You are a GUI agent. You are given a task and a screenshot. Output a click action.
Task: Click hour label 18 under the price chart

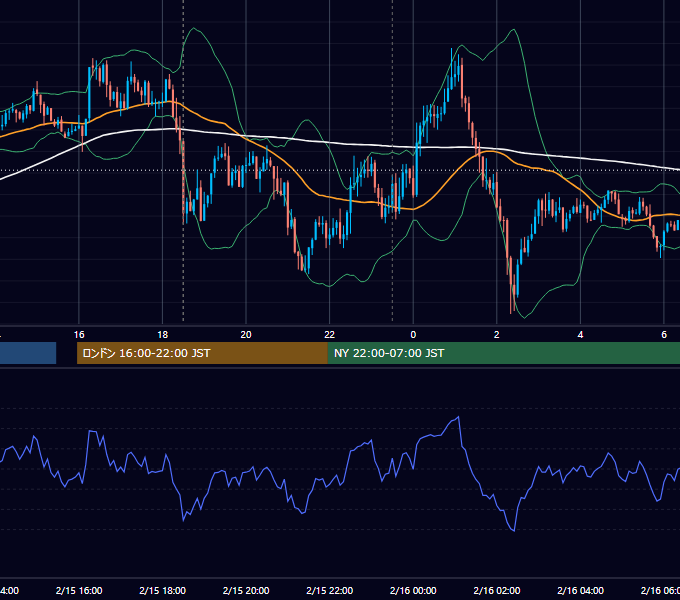163,335
